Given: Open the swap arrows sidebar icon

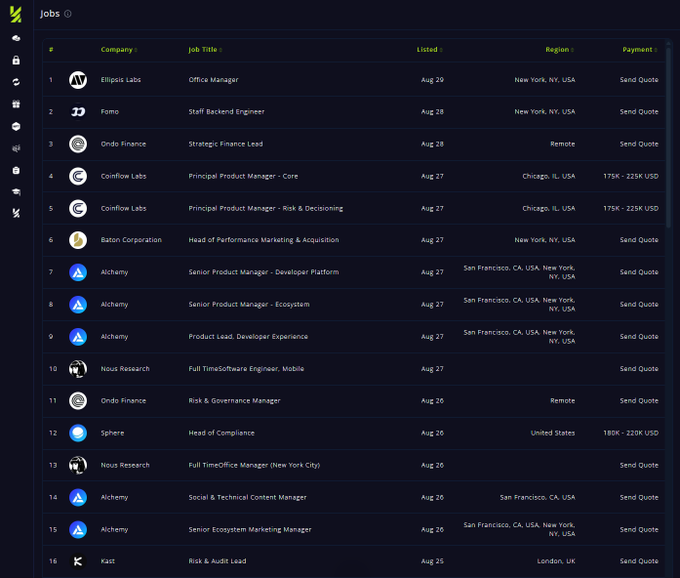Looking at the screenshot, I should tap(16, 82).
